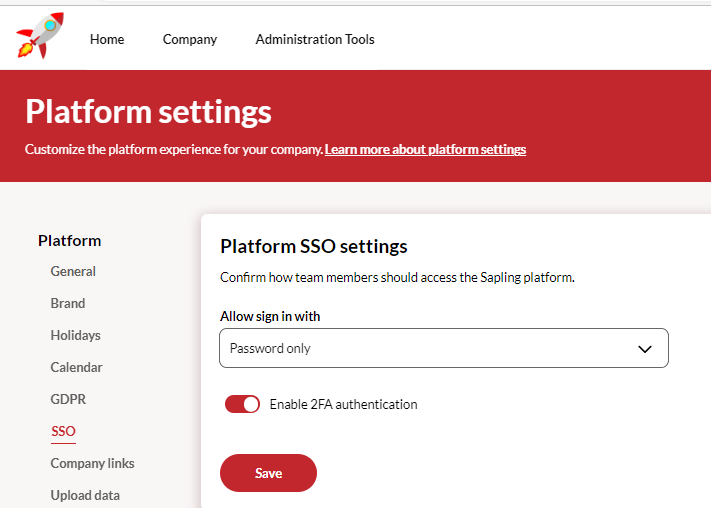Follow the Learn more about platform settings link
Image resolution: width=711 pixels, height=508 pixels.
425,149
